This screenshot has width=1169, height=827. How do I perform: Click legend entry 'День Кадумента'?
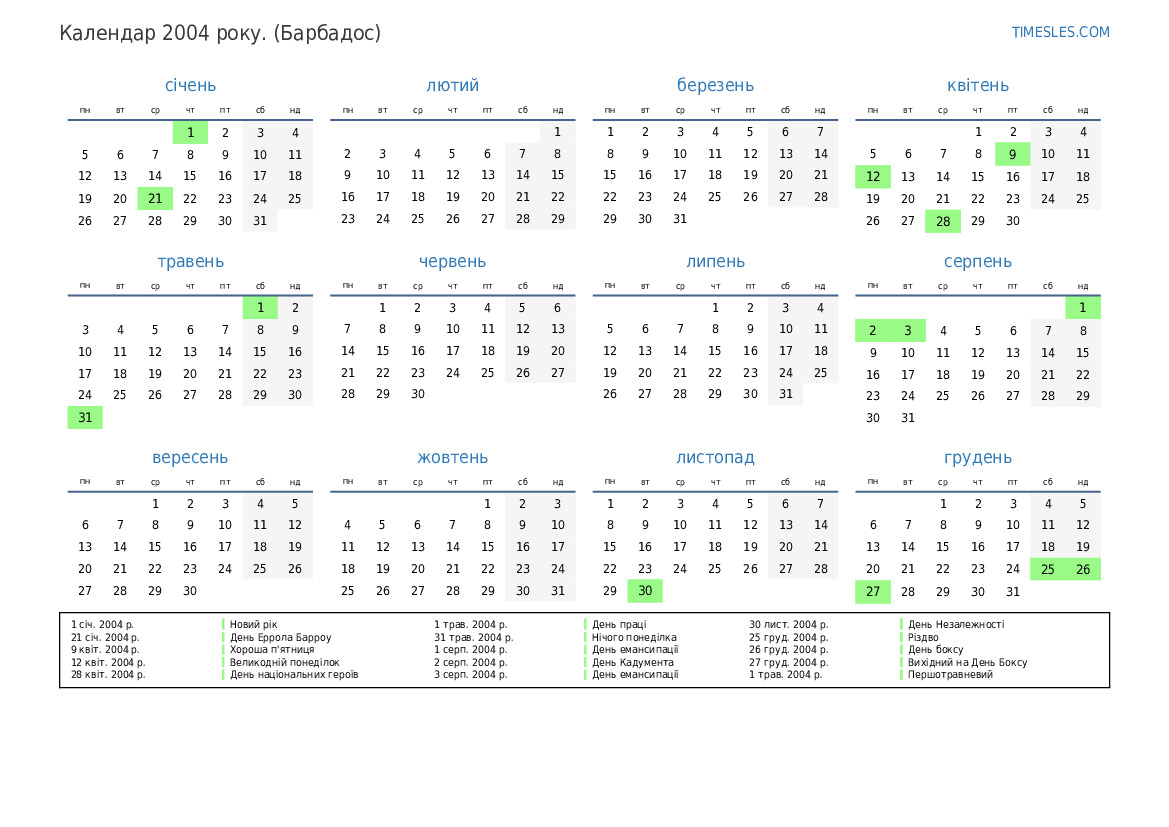[632, 662]
